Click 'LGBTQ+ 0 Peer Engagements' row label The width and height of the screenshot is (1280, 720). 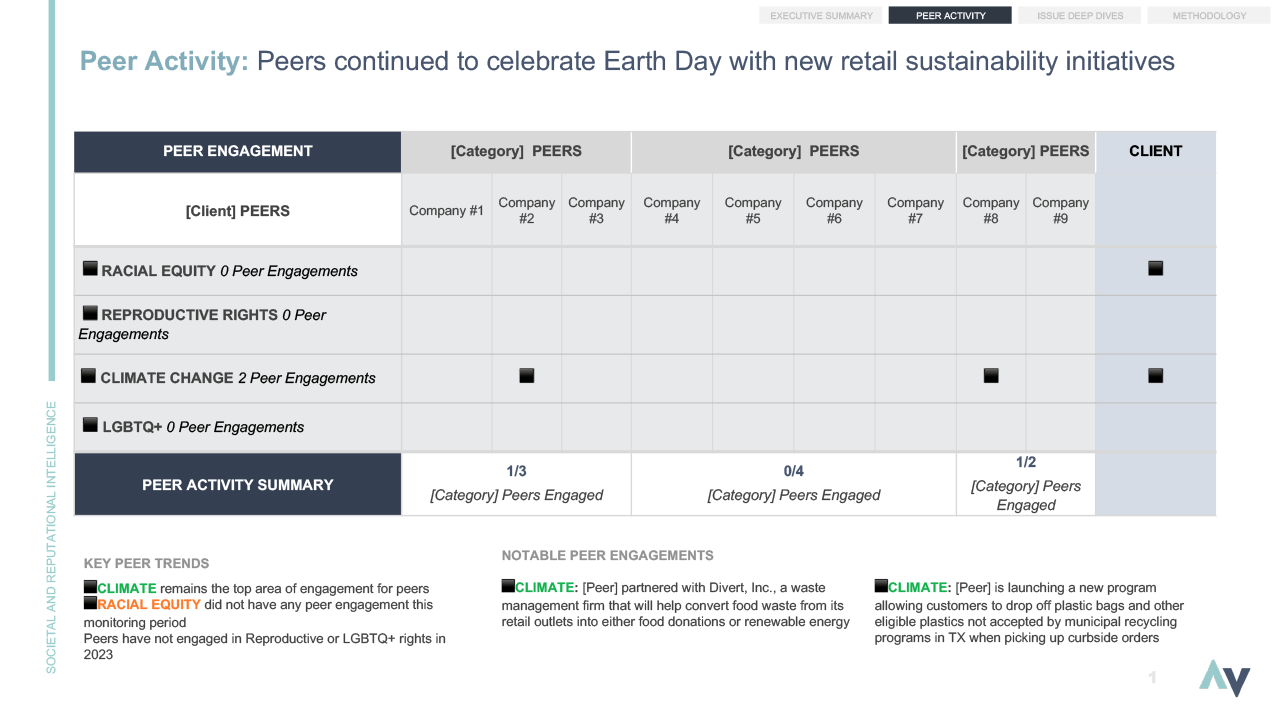pyautogui.click(x=203, y=427)
